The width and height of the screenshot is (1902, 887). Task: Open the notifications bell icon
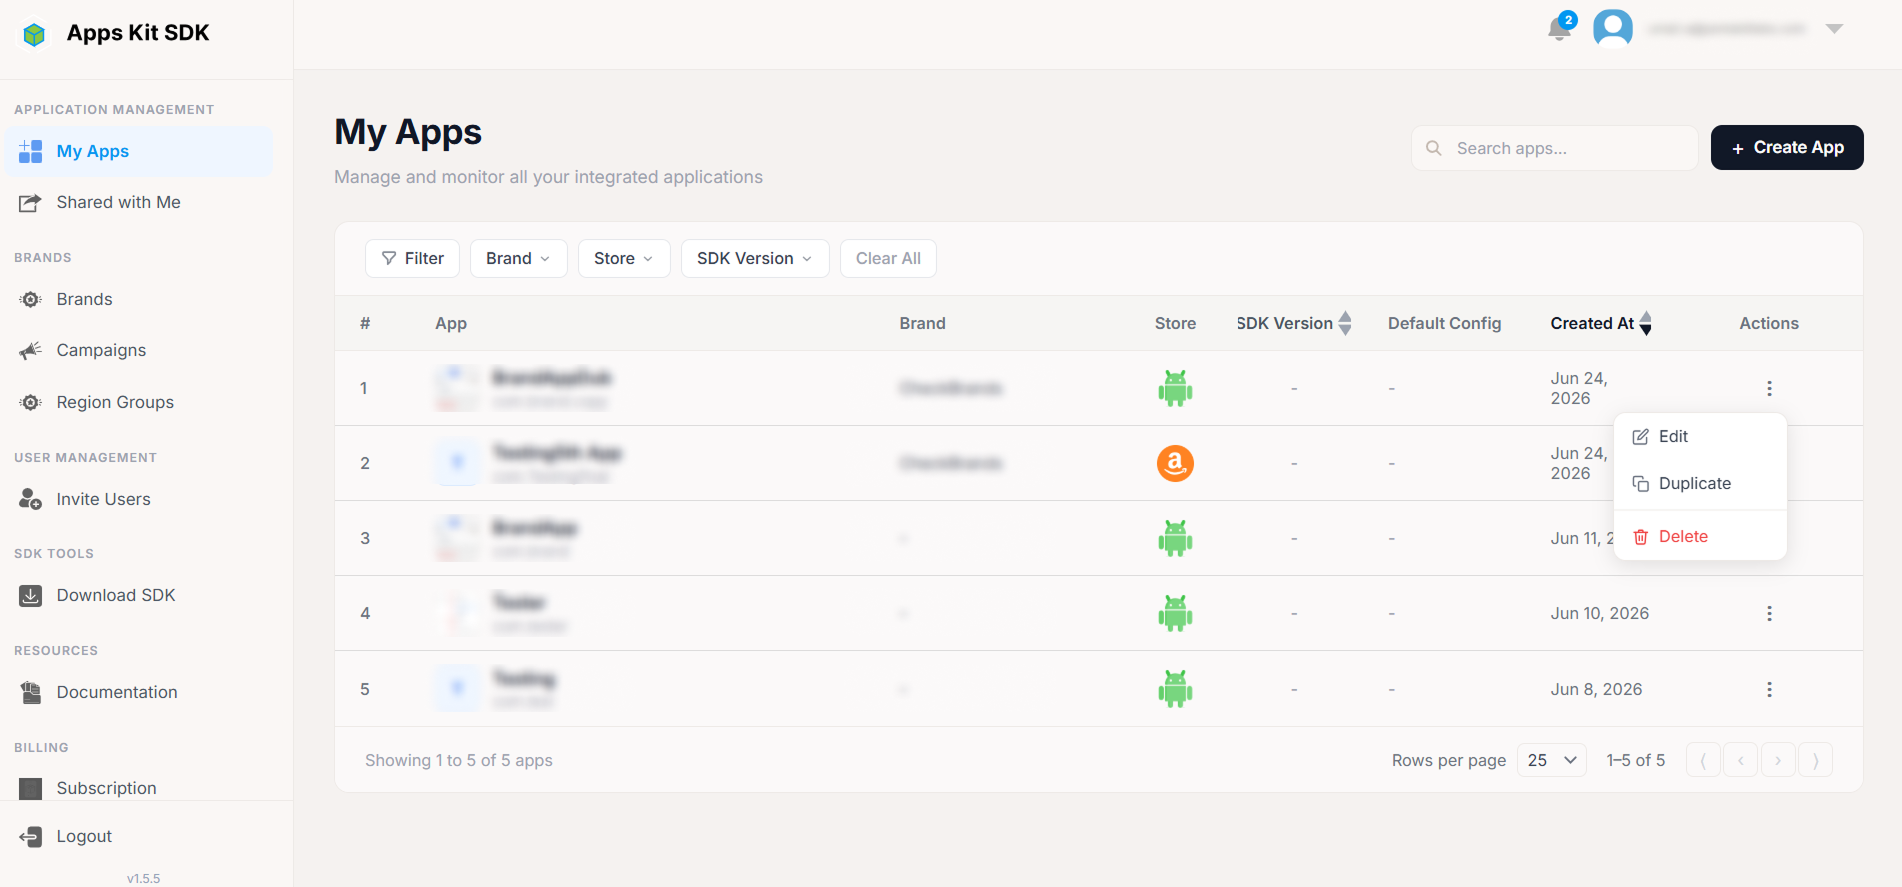click(x=1559, y=29)
